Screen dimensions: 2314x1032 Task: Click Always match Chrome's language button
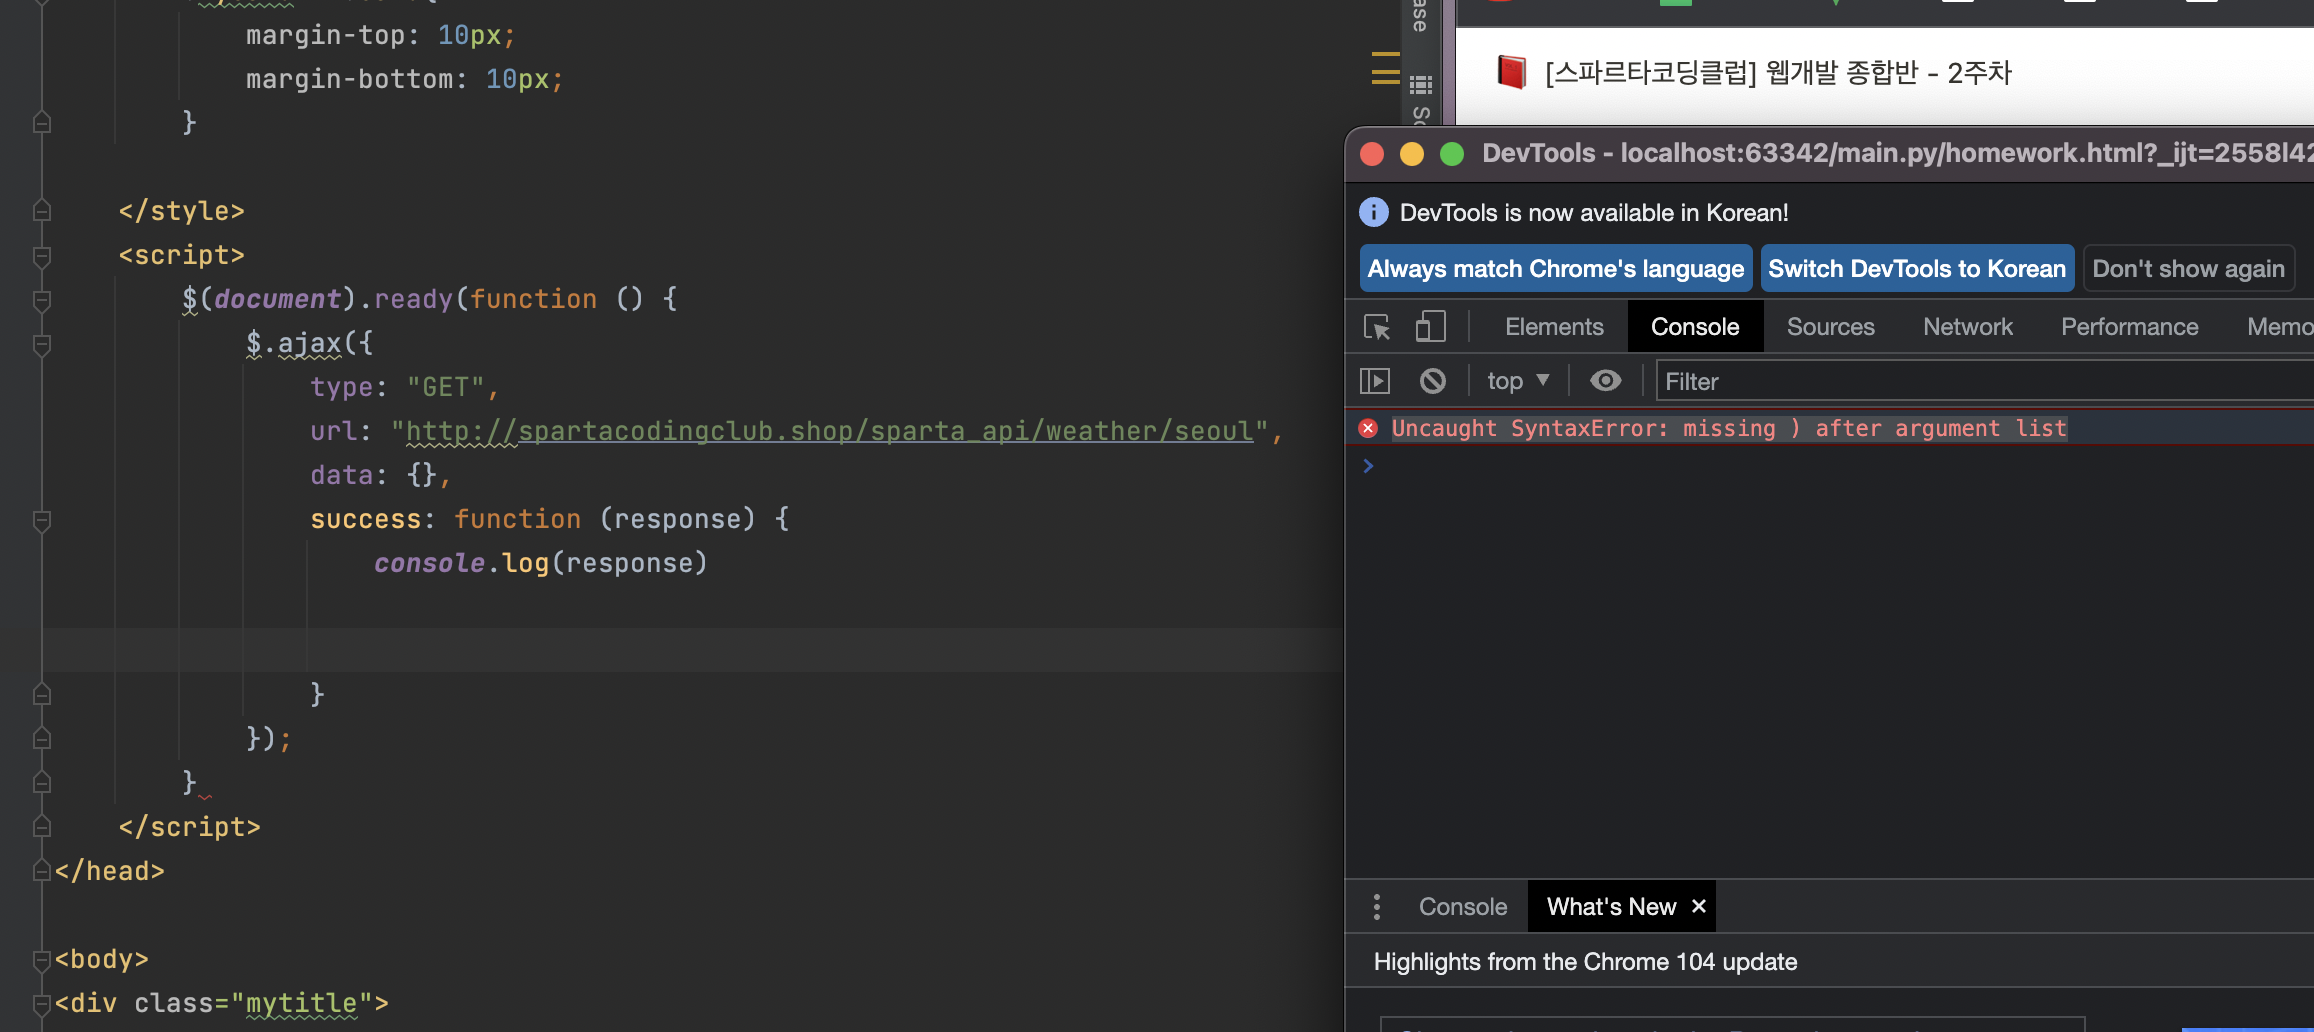tap(1556, 269)
